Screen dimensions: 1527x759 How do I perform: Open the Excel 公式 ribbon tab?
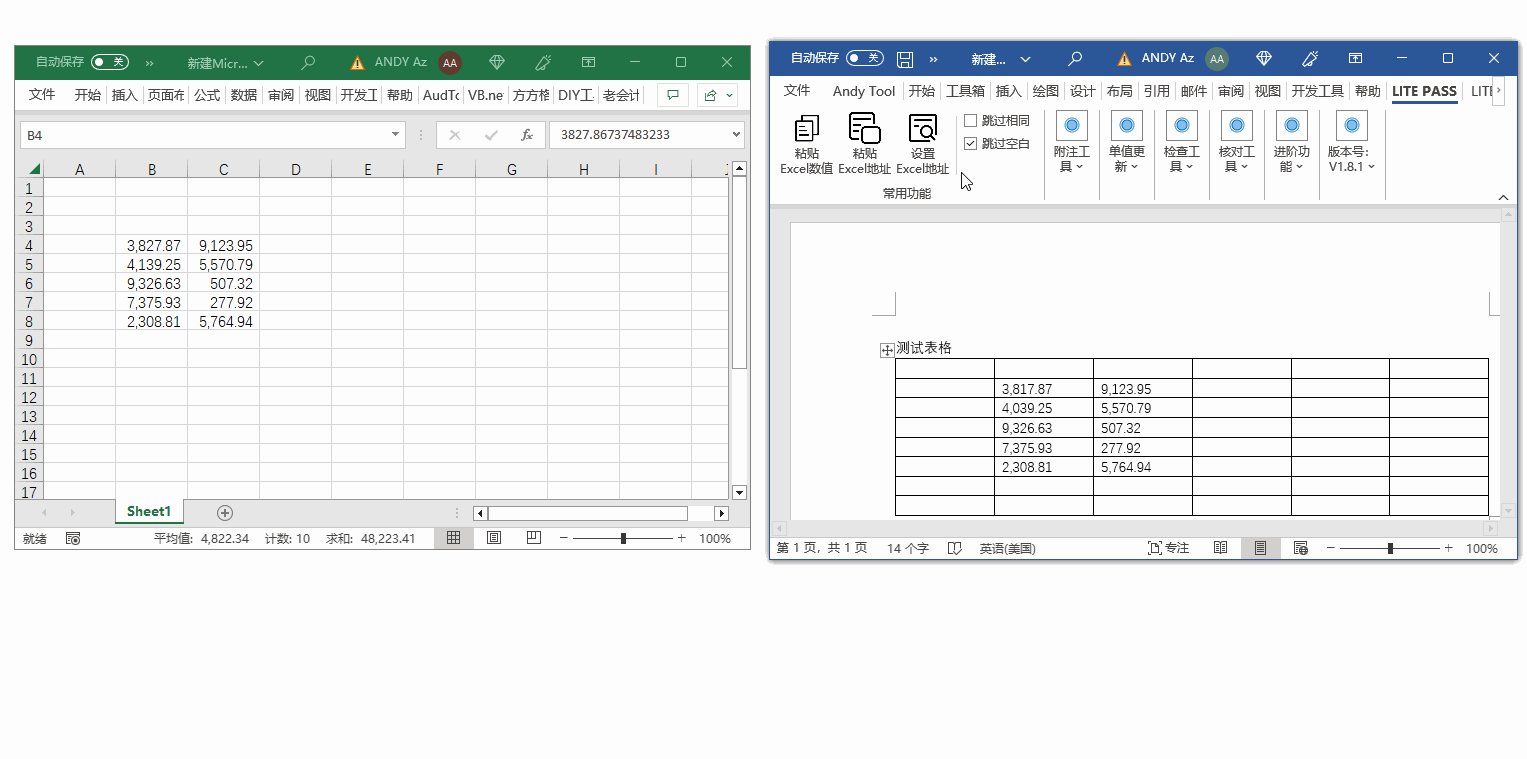point(207,95)
